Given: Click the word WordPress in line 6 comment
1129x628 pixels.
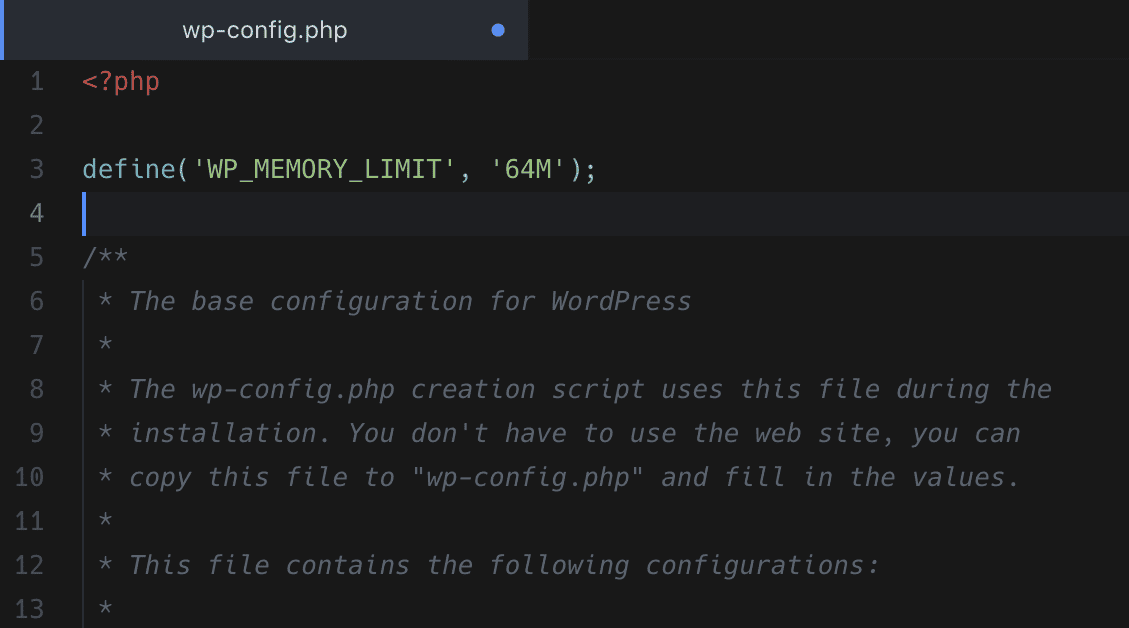Looking at the screenshot, I should point(620,301).
